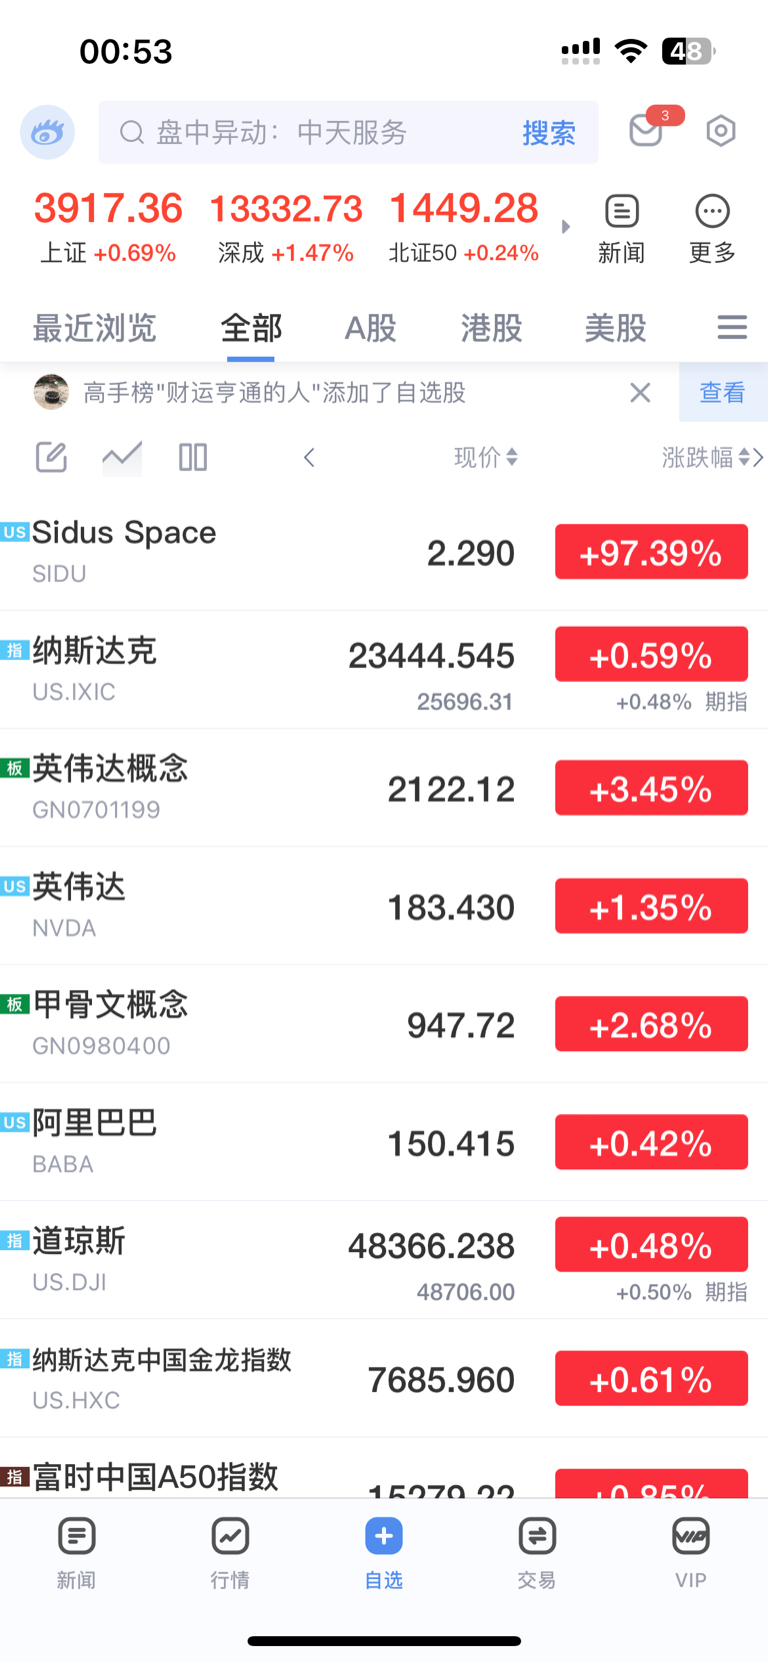
Task: Open the 更多 more options icon
Action: [x=712, y=228]
